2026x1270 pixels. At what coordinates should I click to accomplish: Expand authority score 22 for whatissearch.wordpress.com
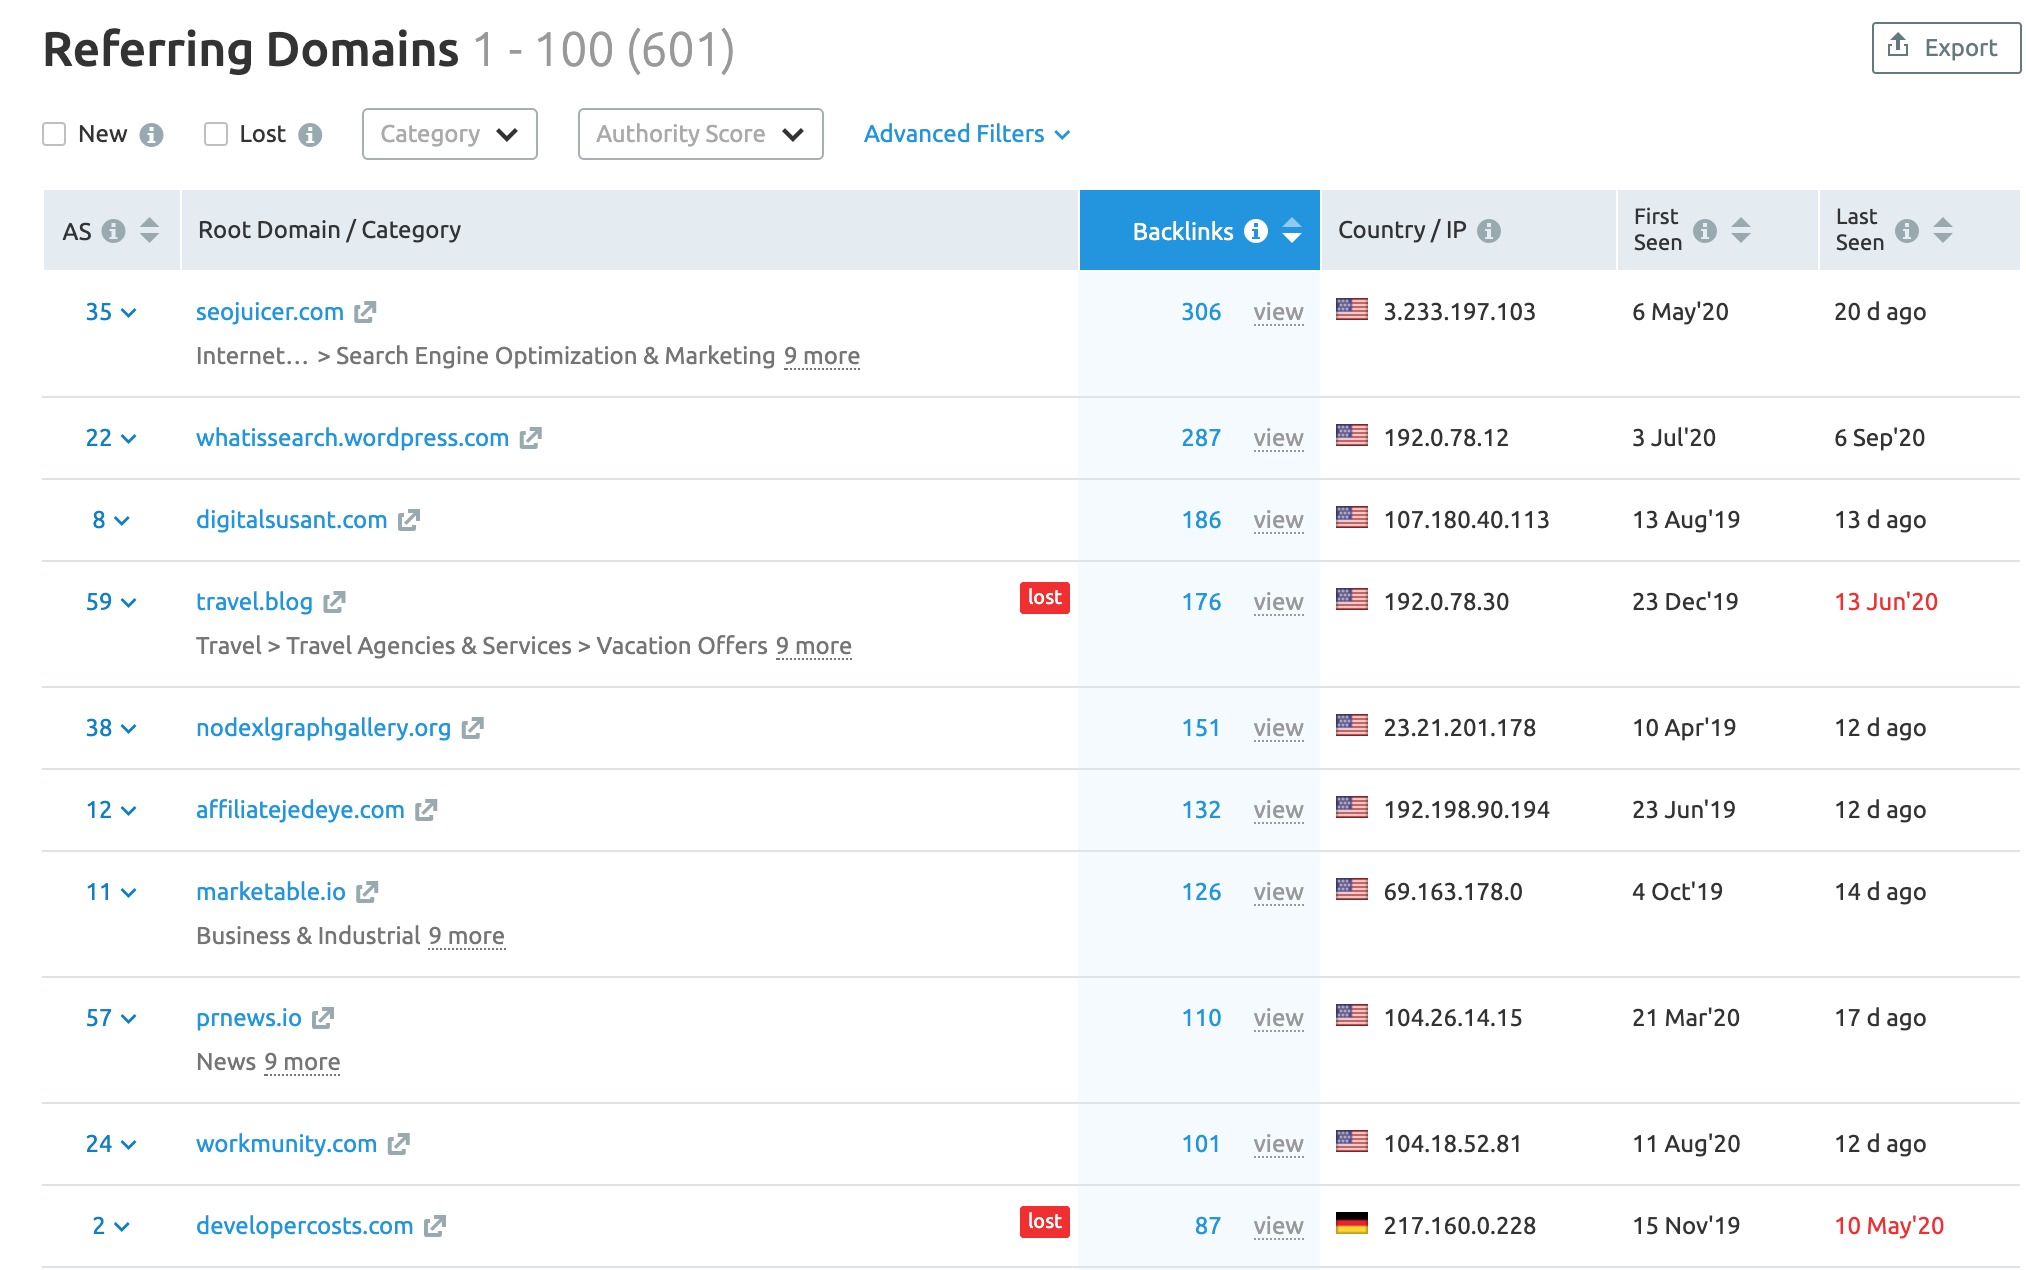tap(111, 438)
